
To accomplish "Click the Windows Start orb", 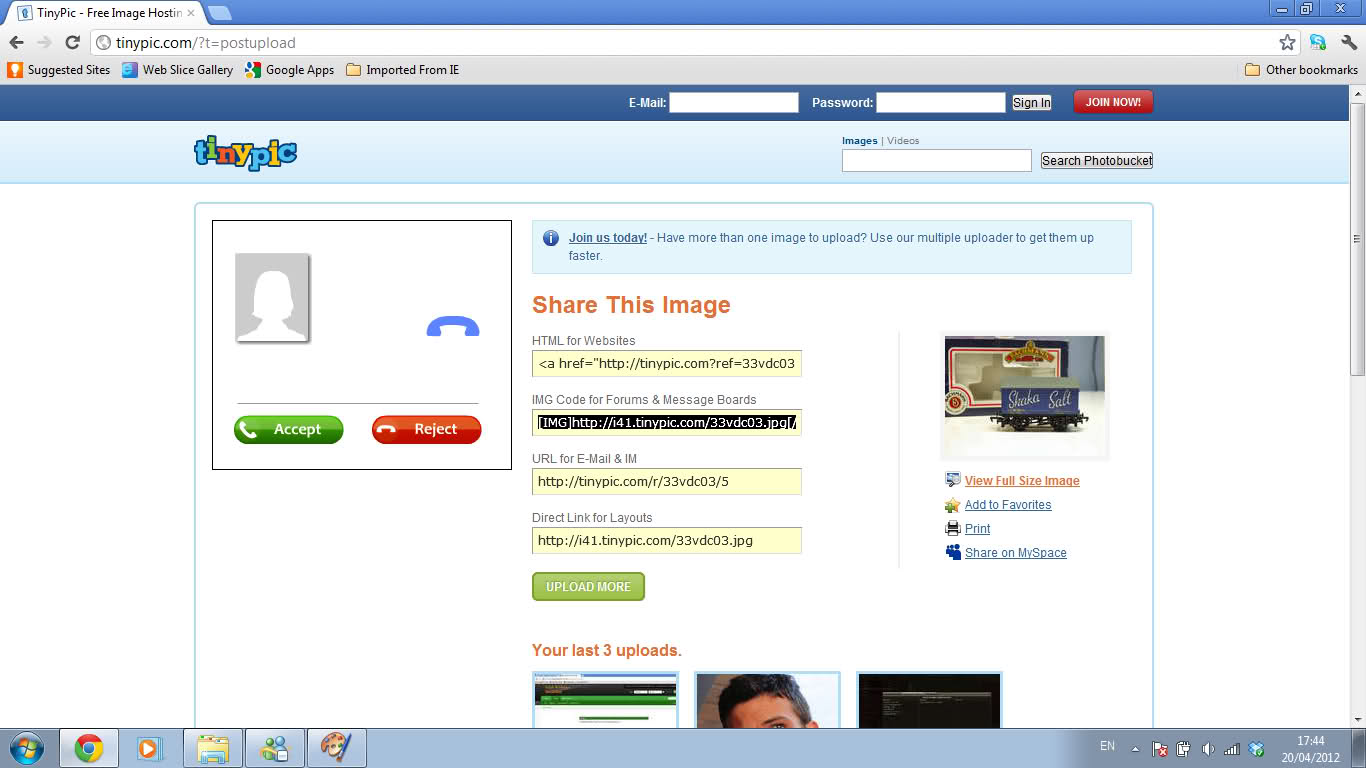I will 26,748.
